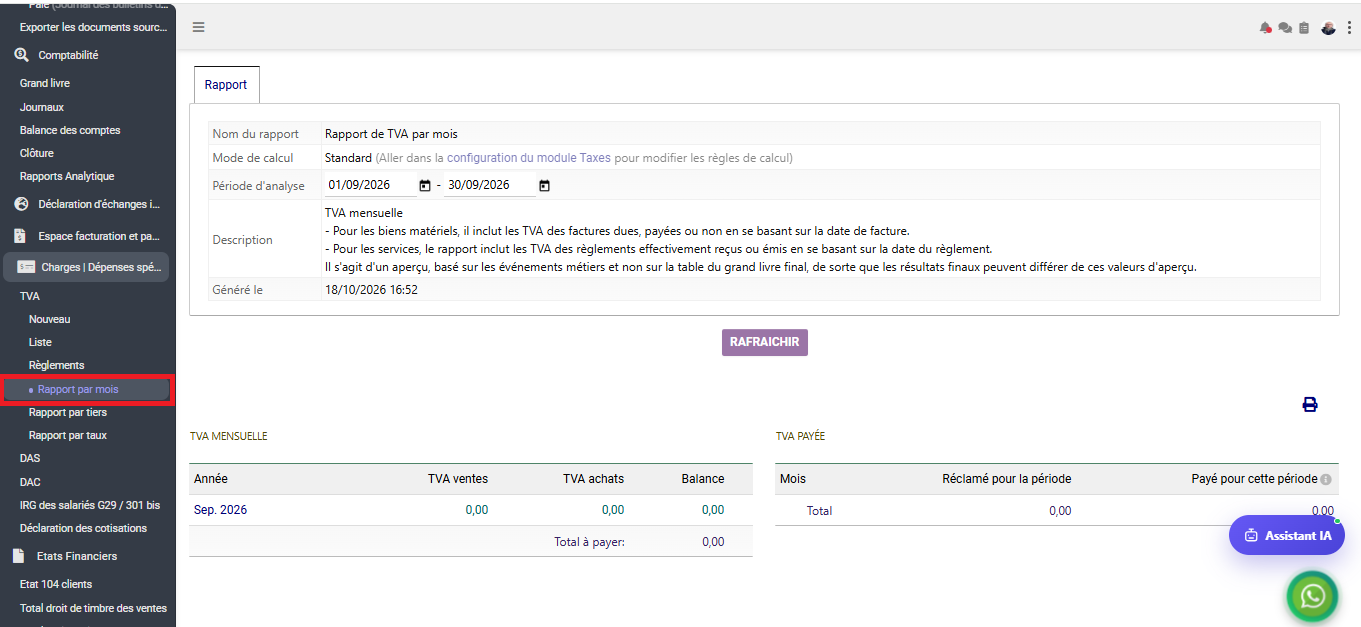1361x627 pixels.
Task: Open Clôture in sidebar
Action: [x=37, y=153]
